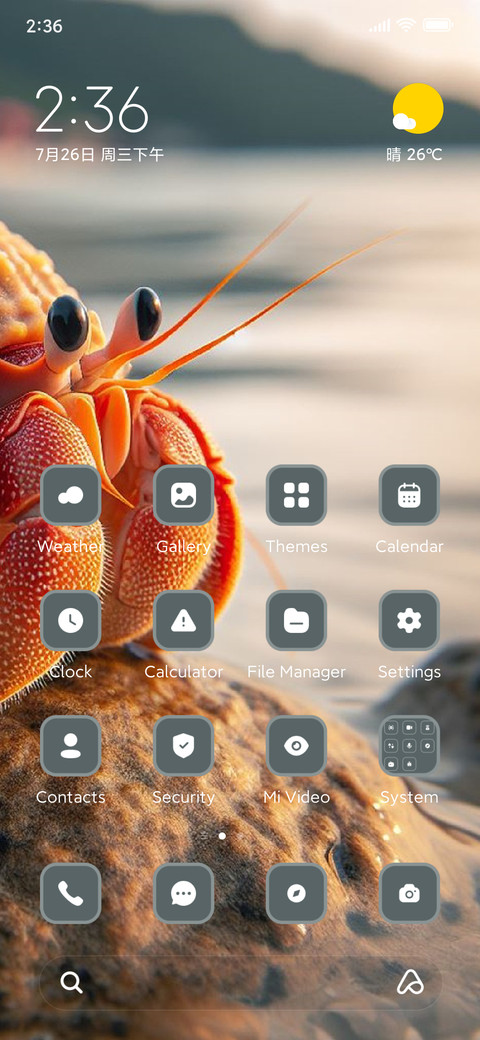Tap the Phone dialer dock icon

tap(70, 893)
